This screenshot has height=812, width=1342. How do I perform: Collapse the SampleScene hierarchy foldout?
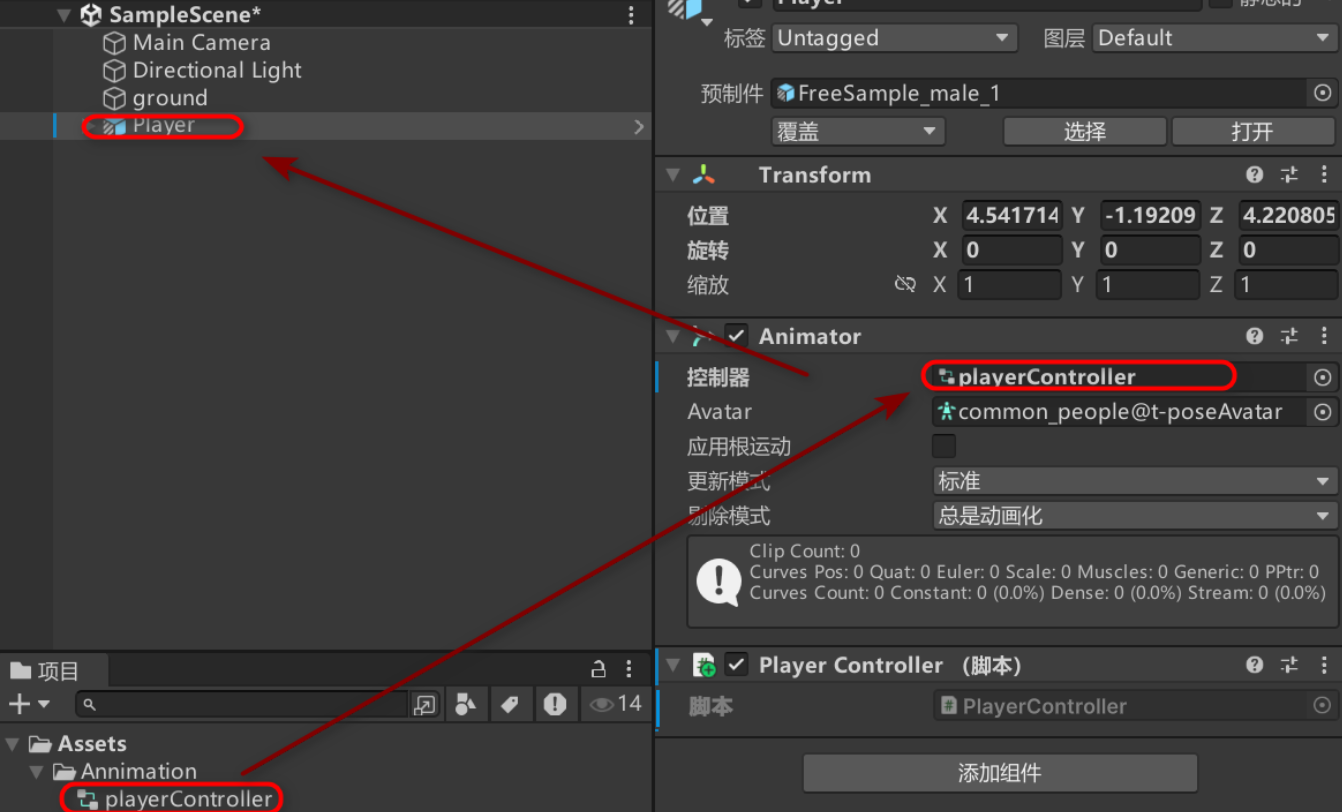coord(65,15)
